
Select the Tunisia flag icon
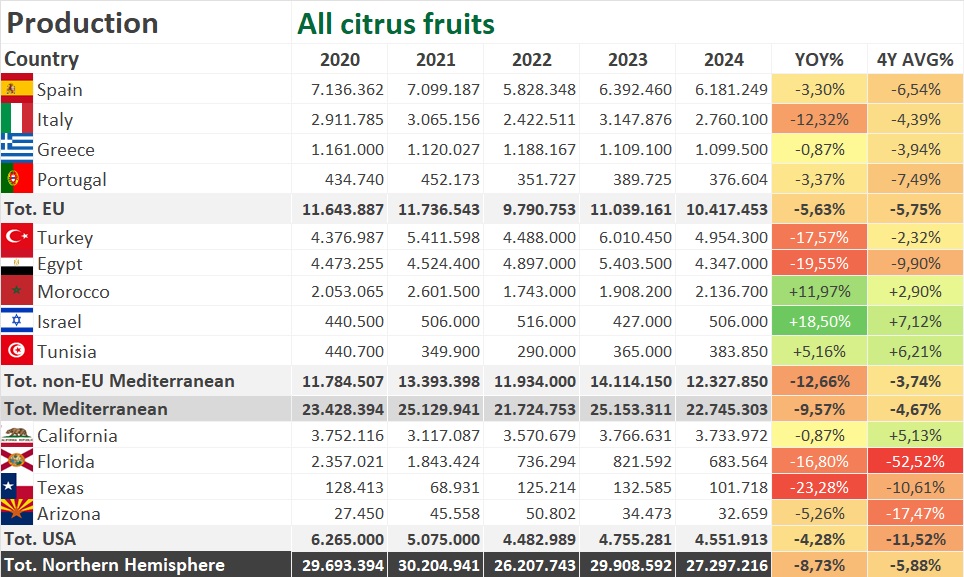pos(17,351)
